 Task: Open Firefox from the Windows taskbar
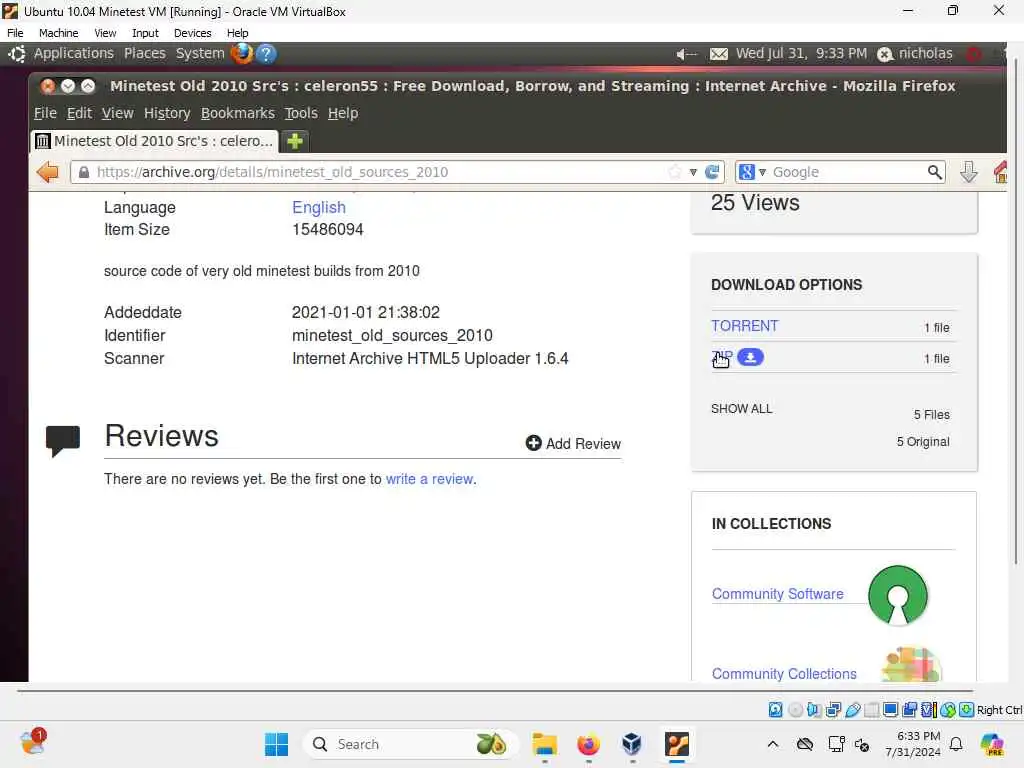(x=588, y=744)
